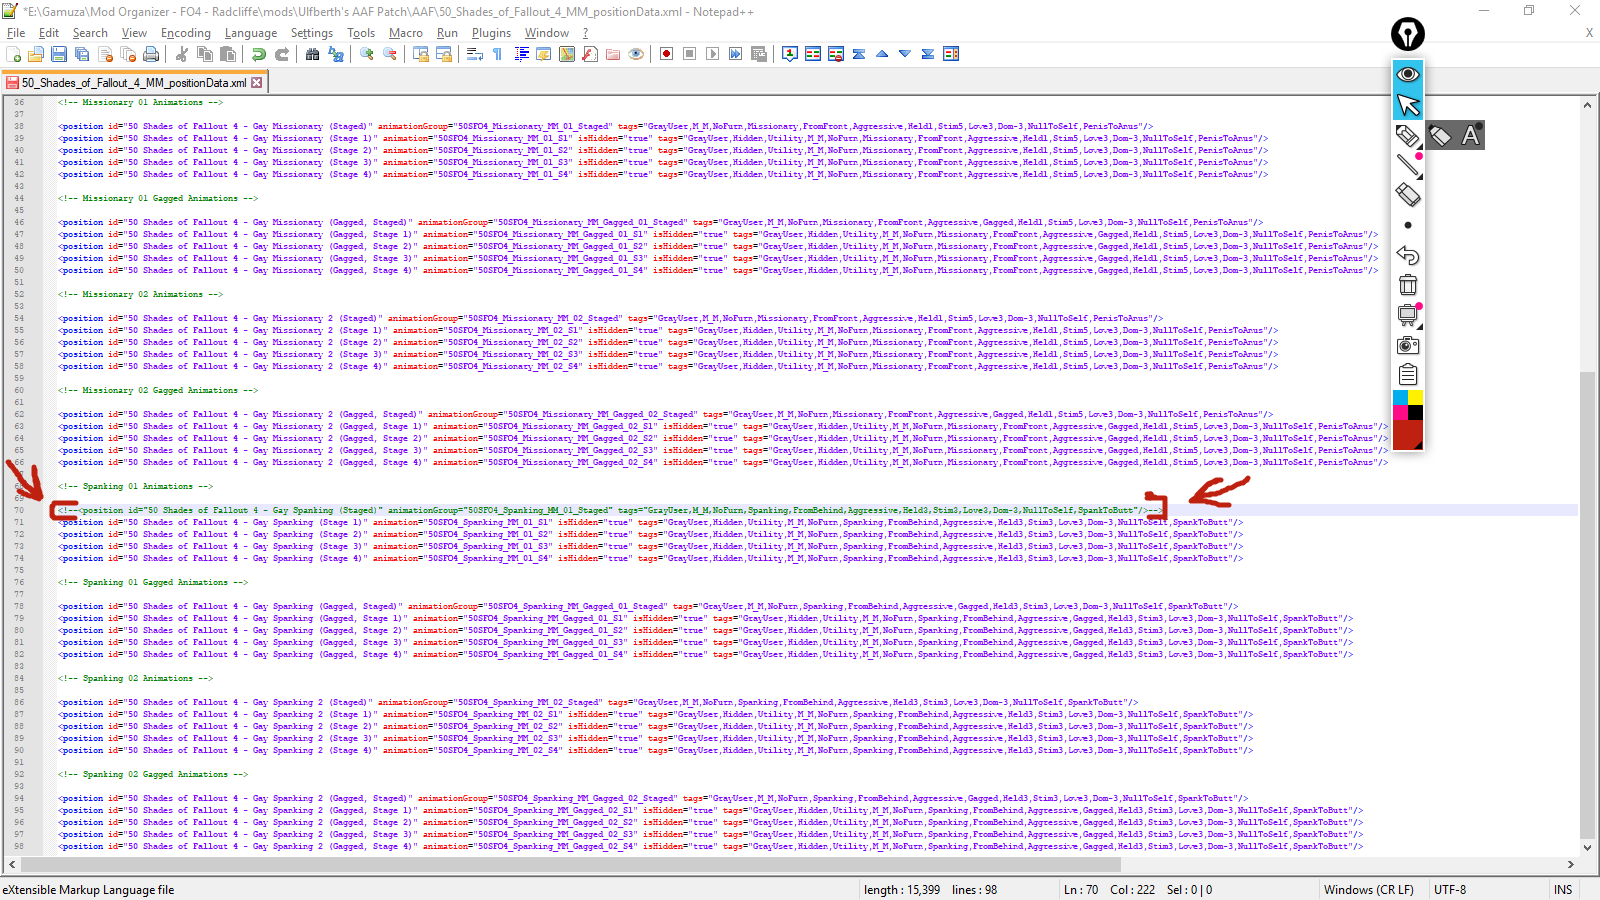The width and height of the screenshot is (1600, 900).
Task: Zoom out using magnifier minus icon
Action: [390, 54]
